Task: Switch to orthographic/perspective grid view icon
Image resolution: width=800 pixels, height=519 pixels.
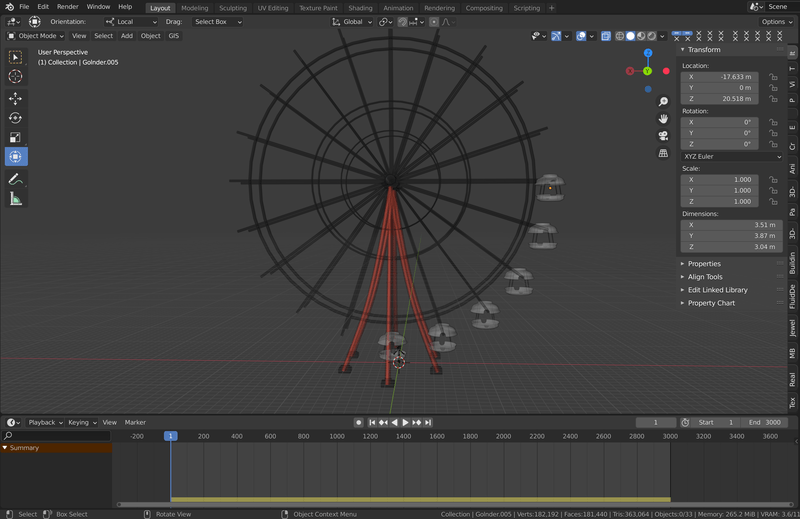Action: 663,153
